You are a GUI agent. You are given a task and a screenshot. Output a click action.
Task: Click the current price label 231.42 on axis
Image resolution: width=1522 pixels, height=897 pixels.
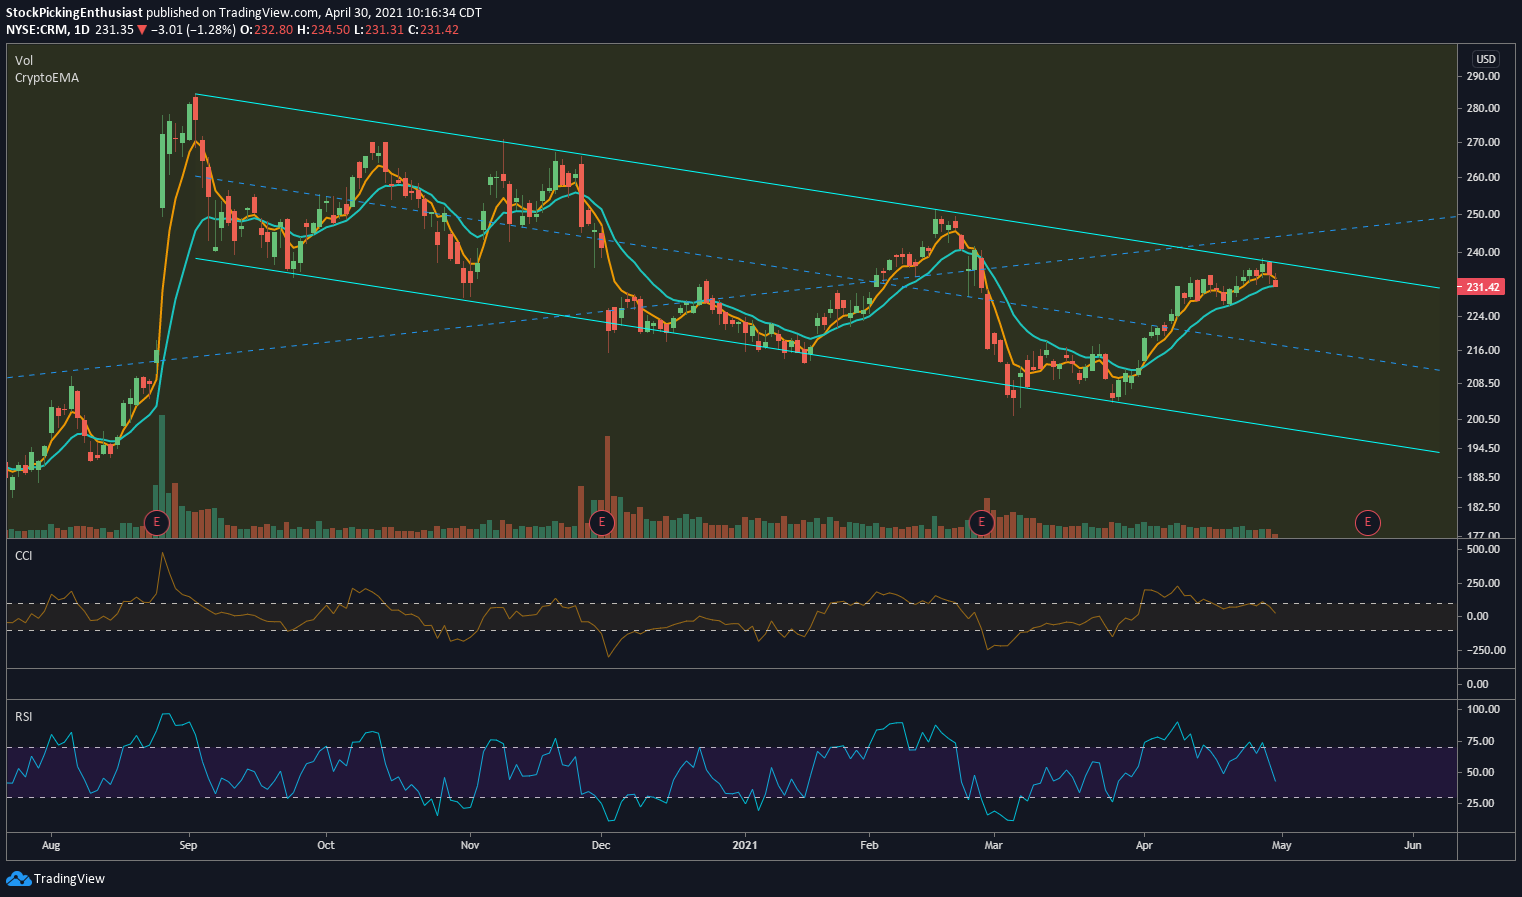[1483, 287]
